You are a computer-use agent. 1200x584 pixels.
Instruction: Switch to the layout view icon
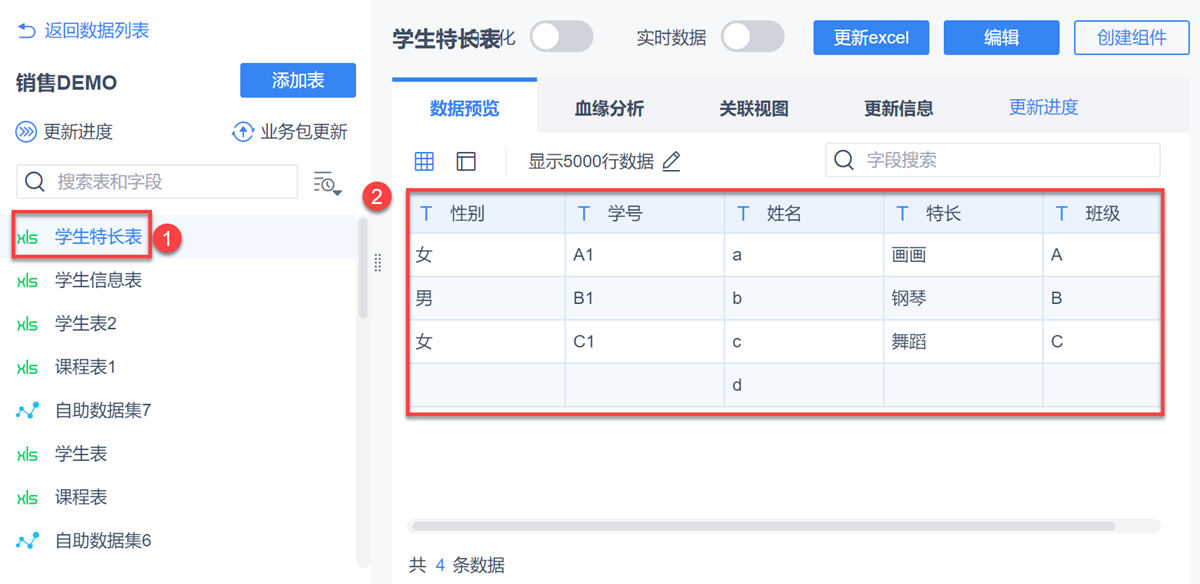pos(466,161)
